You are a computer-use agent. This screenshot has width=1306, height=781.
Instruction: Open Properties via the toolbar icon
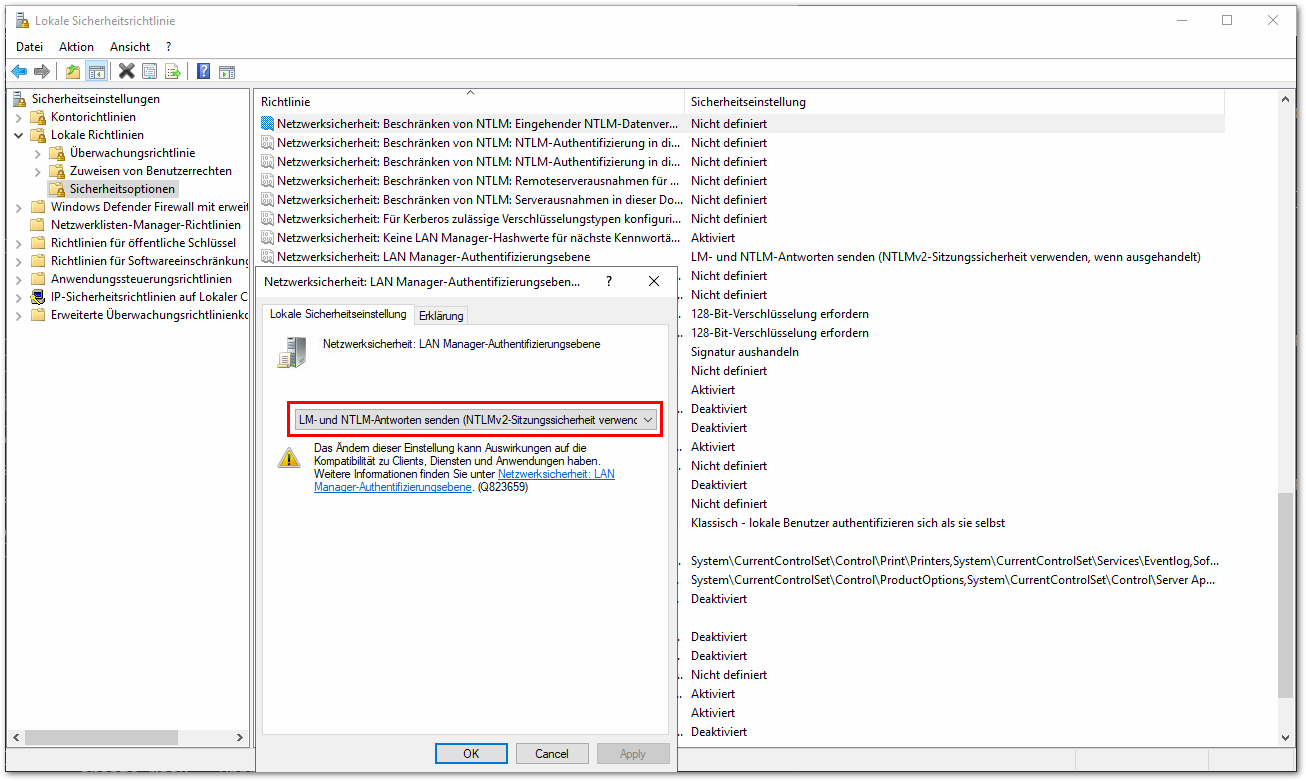(149, 71)
